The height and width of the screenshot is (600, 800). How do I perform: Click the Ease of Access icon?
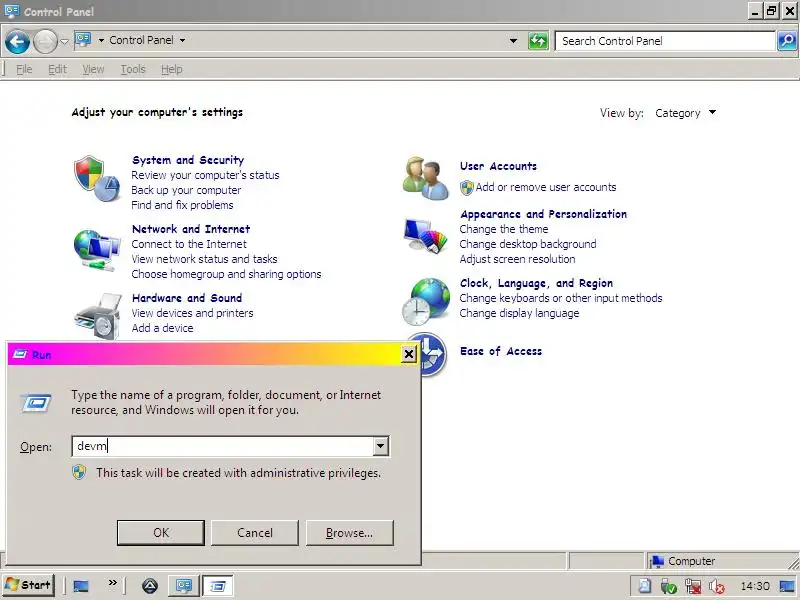(x=433, y=355)
